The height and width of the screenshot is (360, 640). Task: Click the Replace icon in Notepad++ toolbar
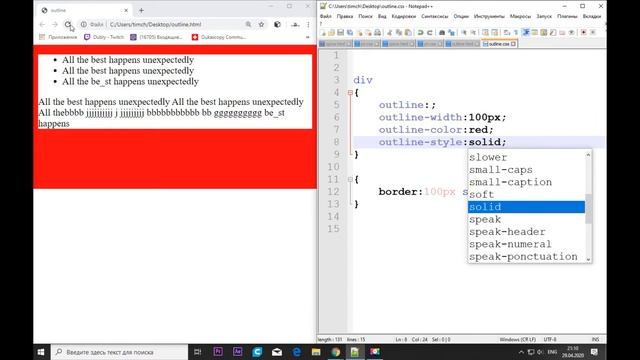451,32
